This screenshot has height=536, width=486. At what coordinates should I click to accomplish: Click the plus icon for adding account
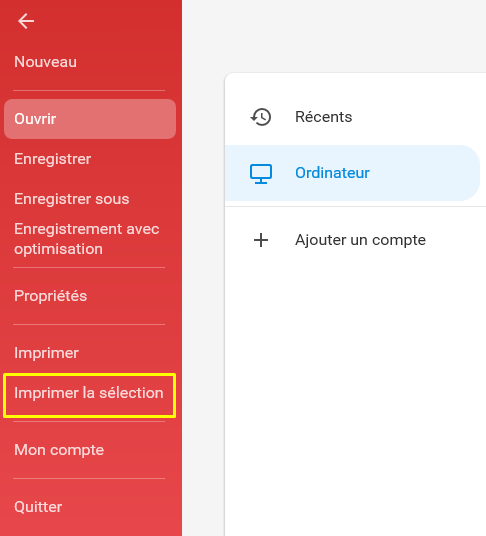[261, 240]
